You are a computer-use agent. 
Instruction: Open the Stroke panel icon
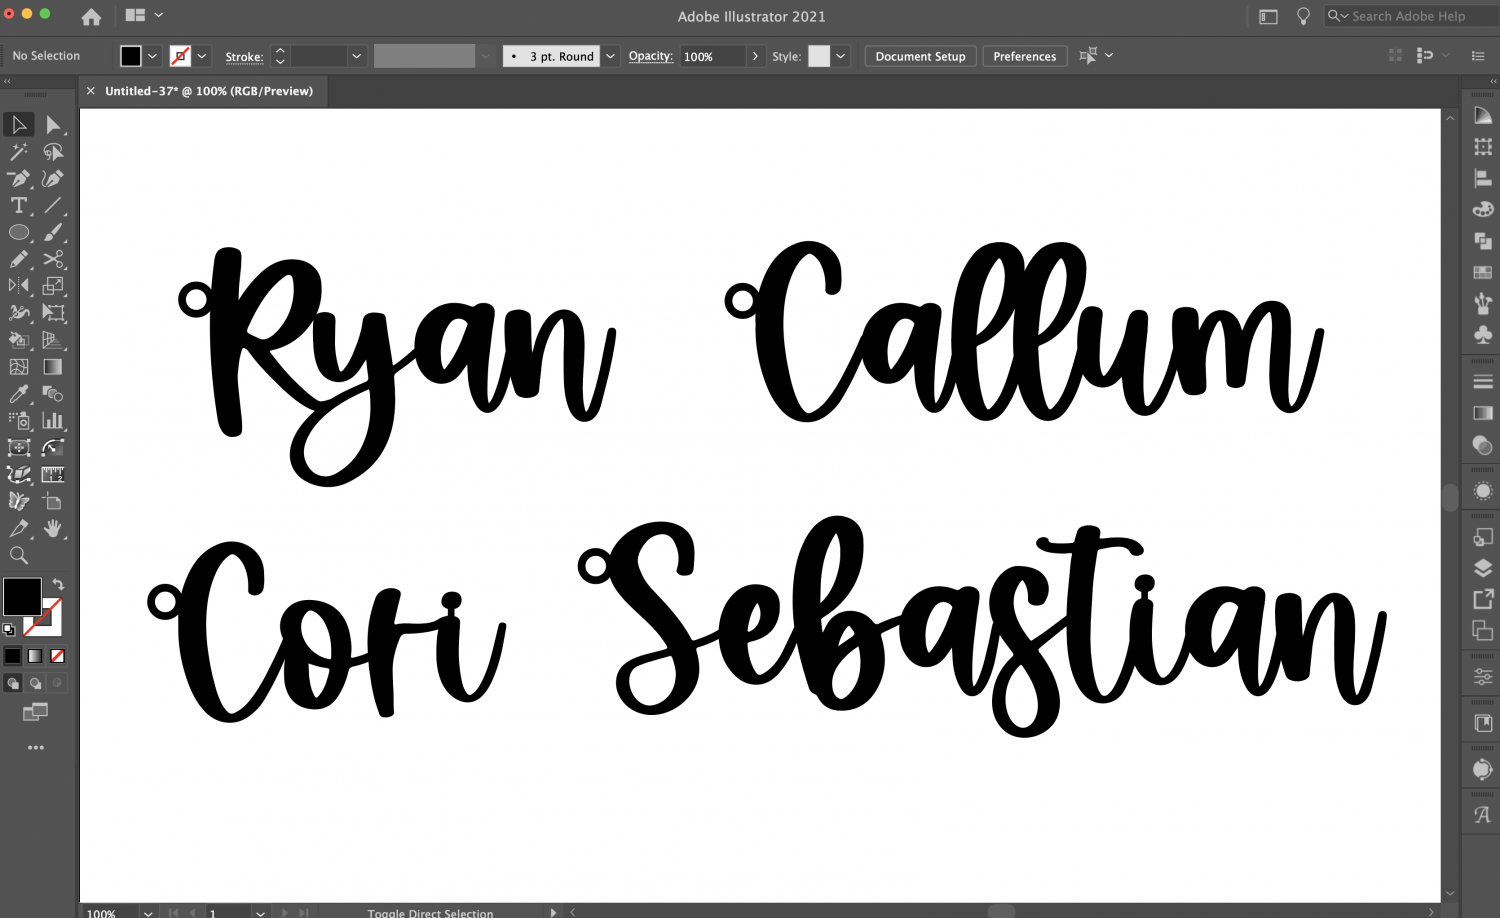click(1483, 382)
